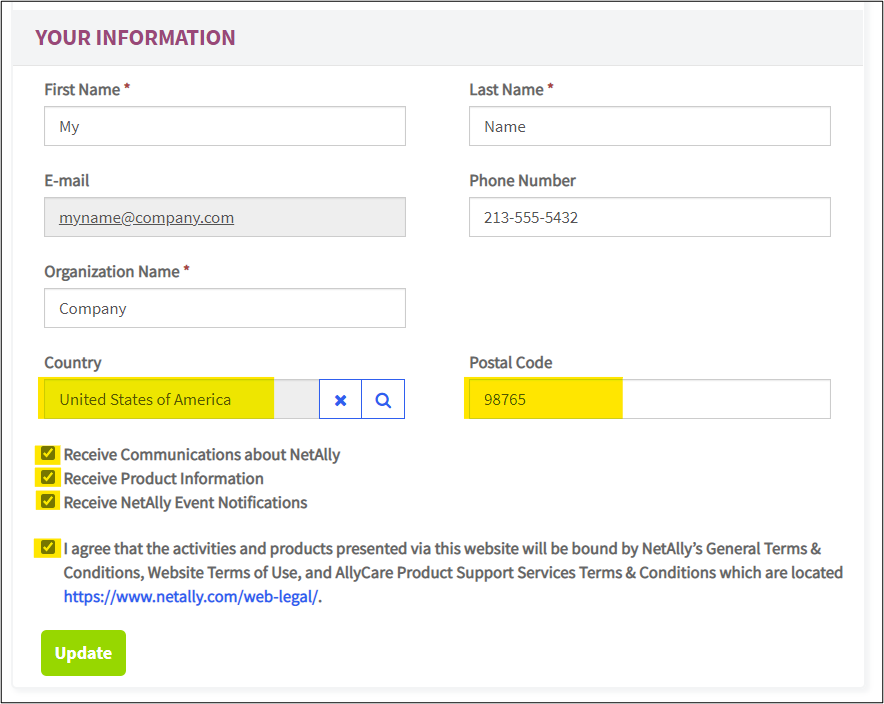This screenshot has width=884, height=704.
Task: Toggle Receive Product Information checkbox
Action: coord(48,477)
